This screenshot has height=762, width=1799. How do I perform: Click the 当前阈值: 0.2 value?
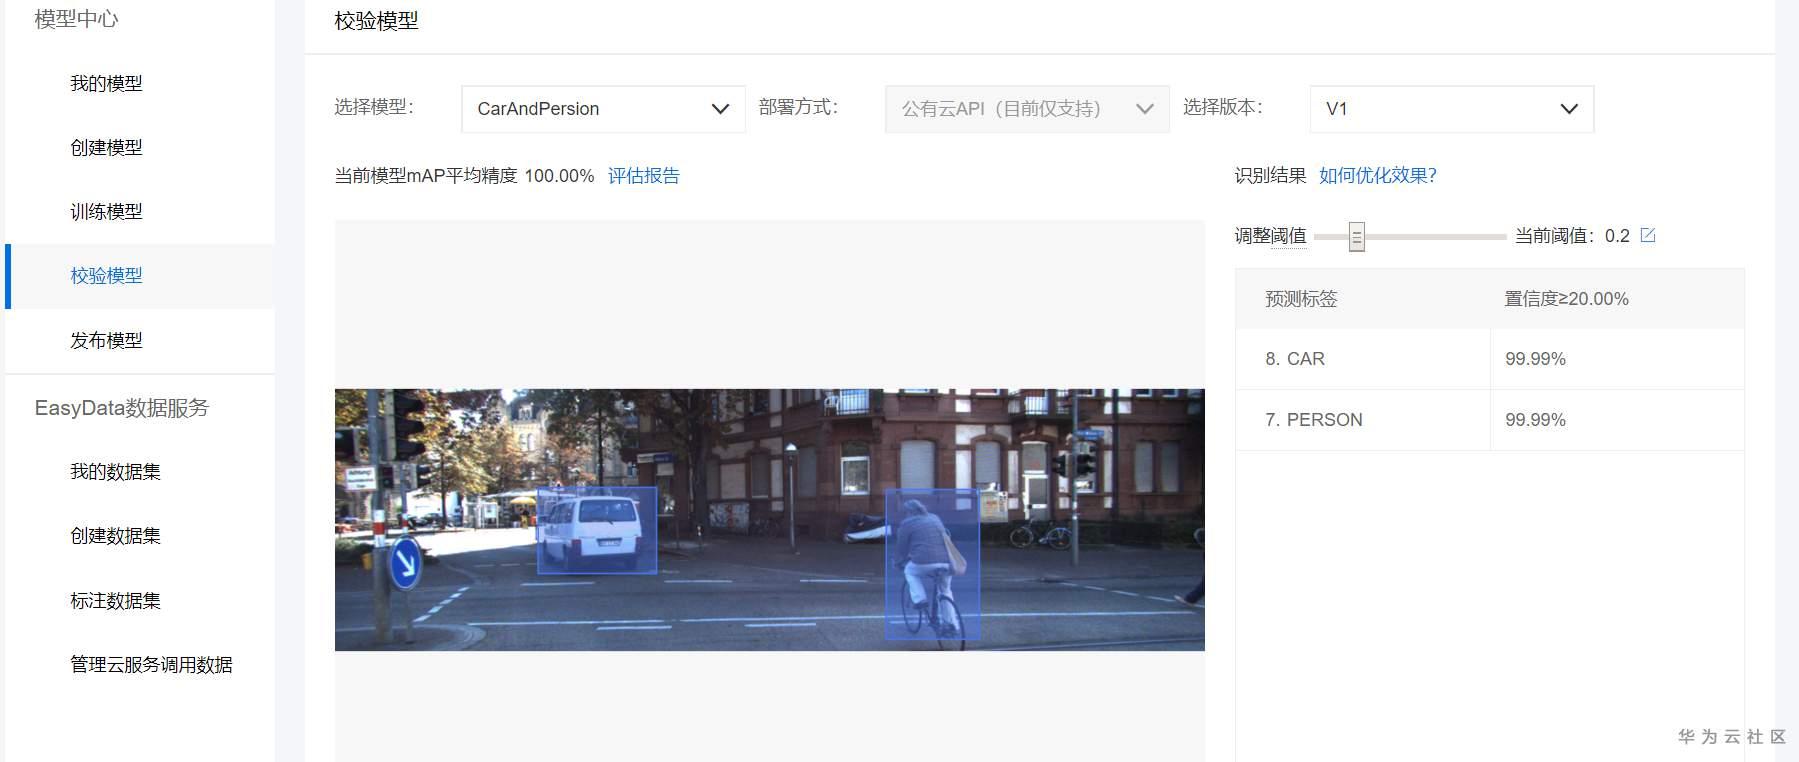point(1572,236)
